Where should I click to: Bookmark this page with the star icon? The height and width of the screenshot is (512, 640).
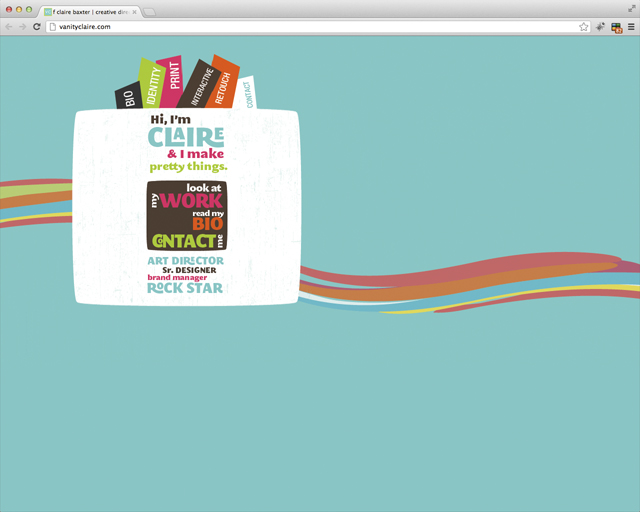coord(584,27)
